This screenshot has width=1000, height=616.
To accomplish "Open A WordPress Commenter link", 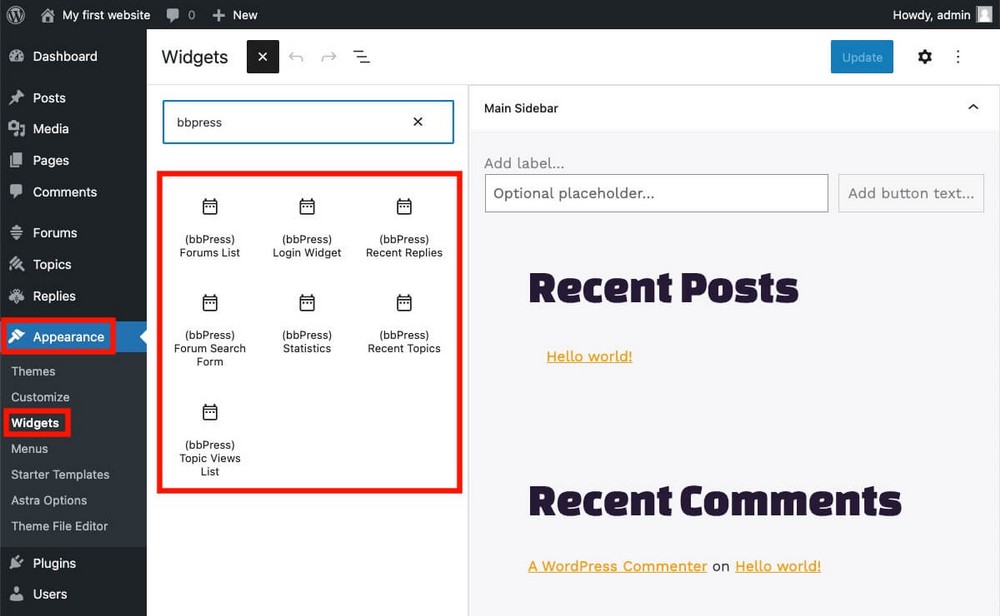I will (617, 566).
